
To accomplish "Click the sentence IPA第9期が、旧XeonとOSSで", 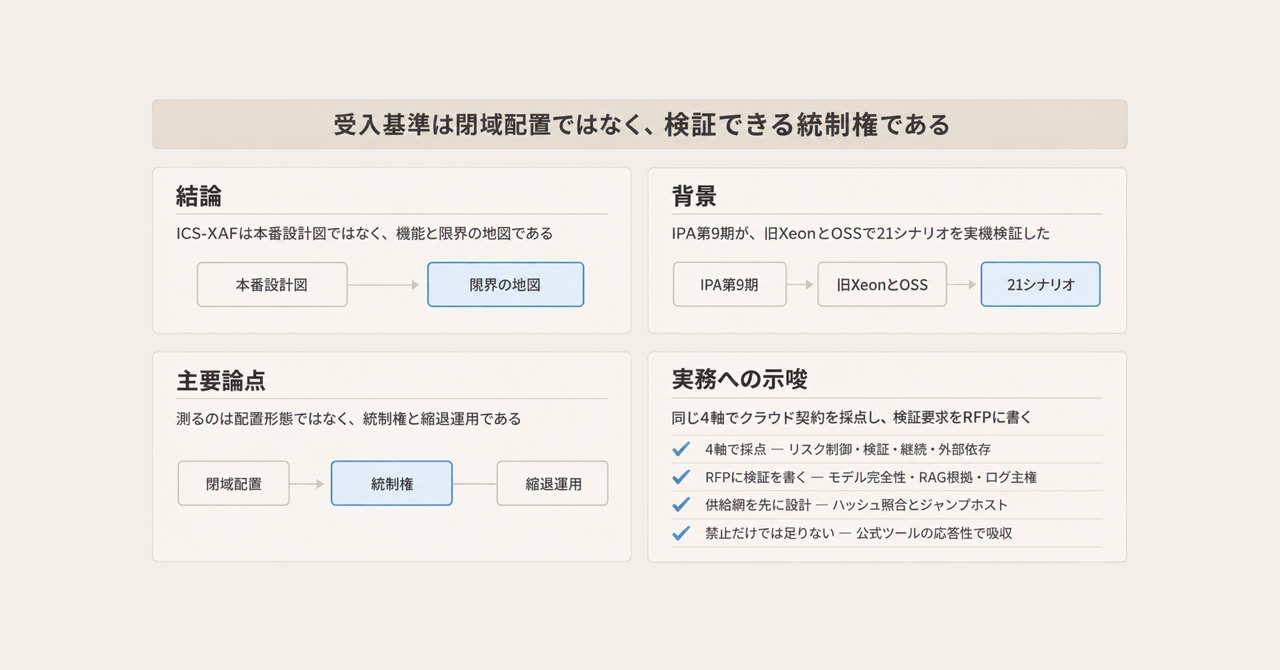I will (861, 233).
